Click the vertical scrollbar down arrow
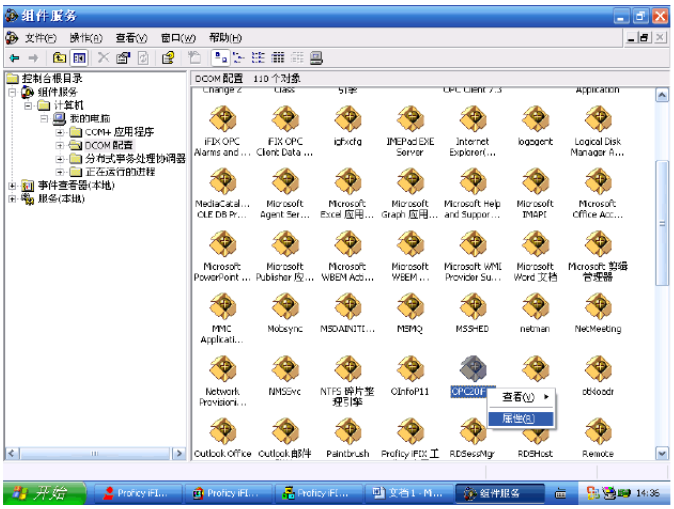This screenshot has height=509, width=674. point(662,453)
